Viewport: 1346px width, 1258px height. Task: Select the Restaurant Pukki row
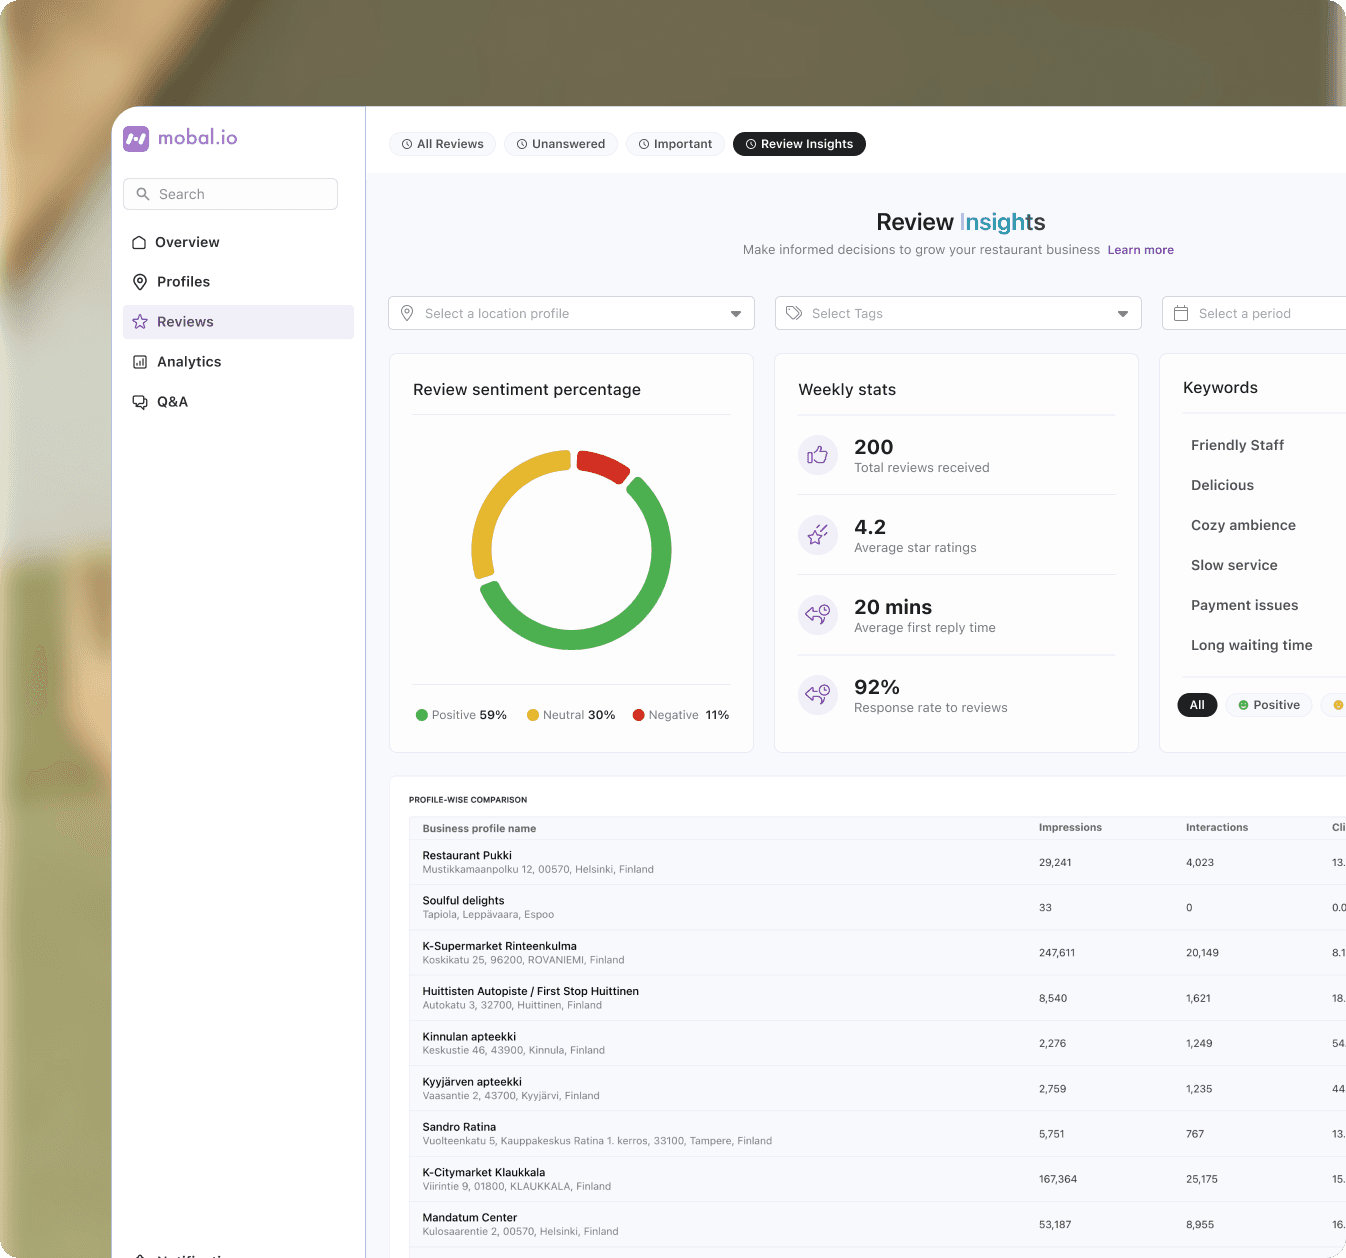[877, 862]
